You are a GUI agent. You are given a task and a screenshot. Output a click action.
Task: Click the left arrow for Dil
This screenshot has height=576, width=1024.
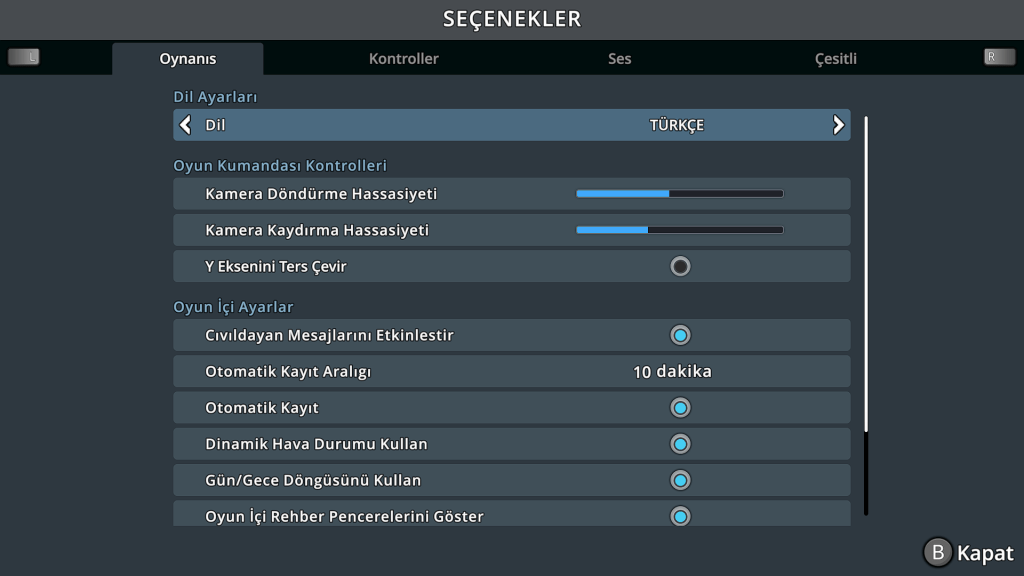[x=185, y=125]
